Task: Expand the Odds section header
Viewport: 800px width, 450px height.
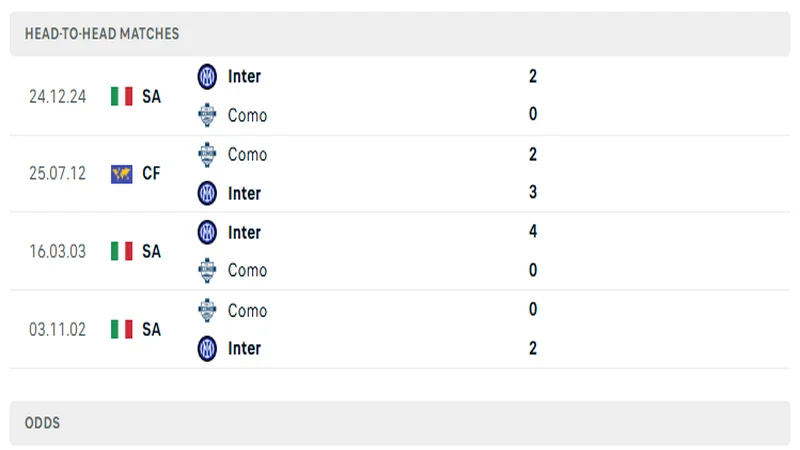Action: (42, 423)
